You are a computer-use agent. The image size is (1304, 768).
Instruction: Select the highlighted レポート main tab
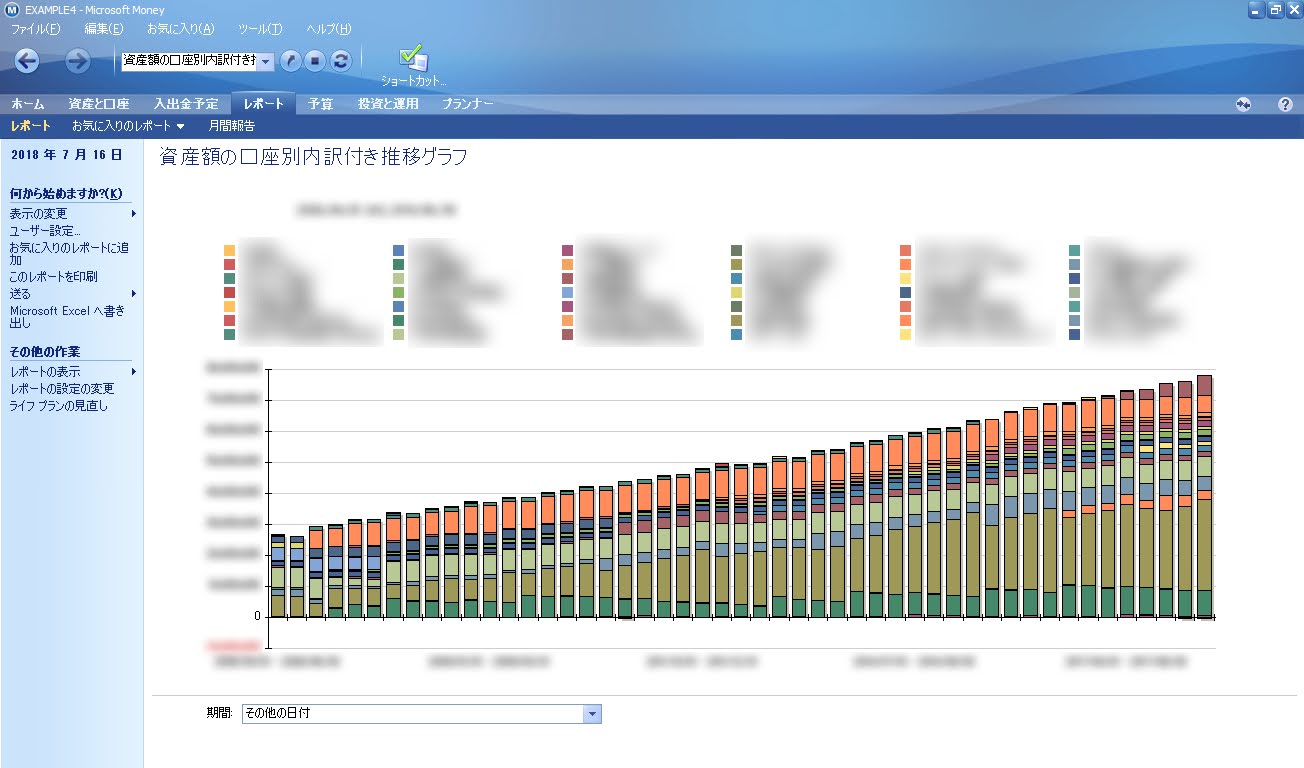click(x=264, y=104)
